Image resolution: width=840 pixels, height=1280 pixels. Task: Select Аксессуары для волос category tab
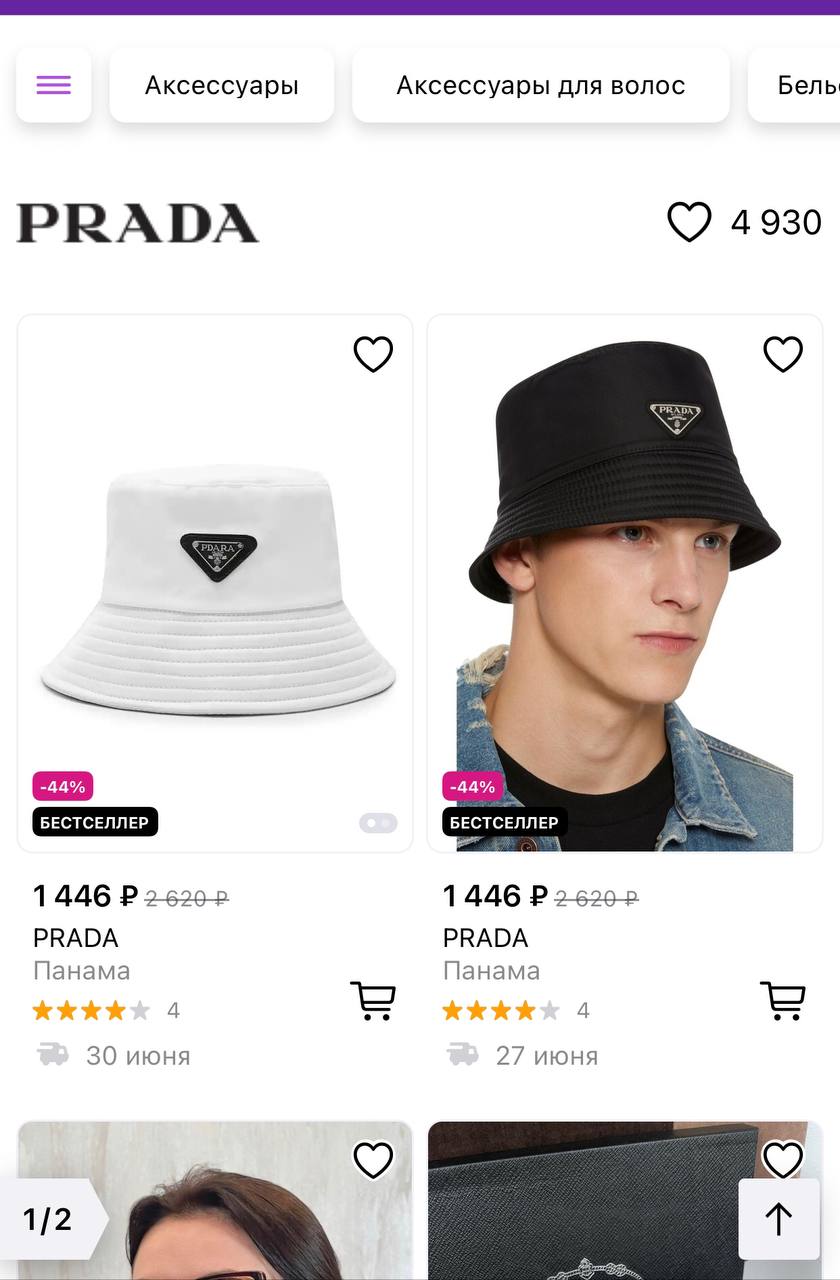pyautogui.click(x=540, y=85)
